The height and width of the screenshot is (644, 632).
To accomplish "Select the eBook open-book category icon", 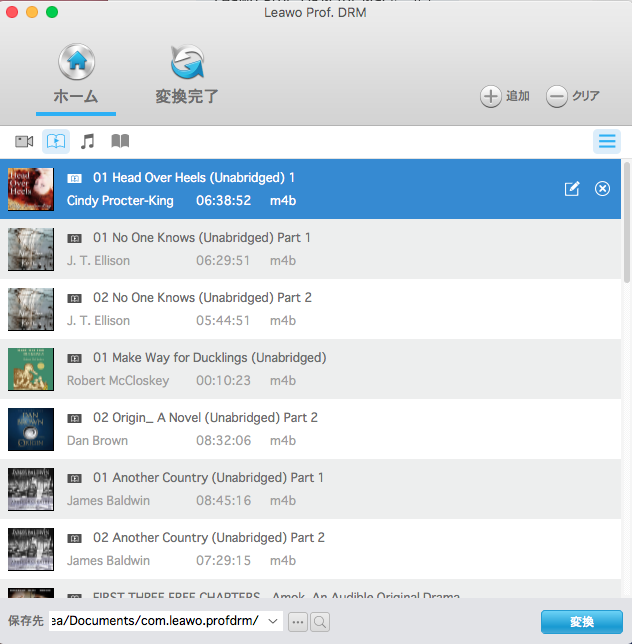I will pos(120,141).
